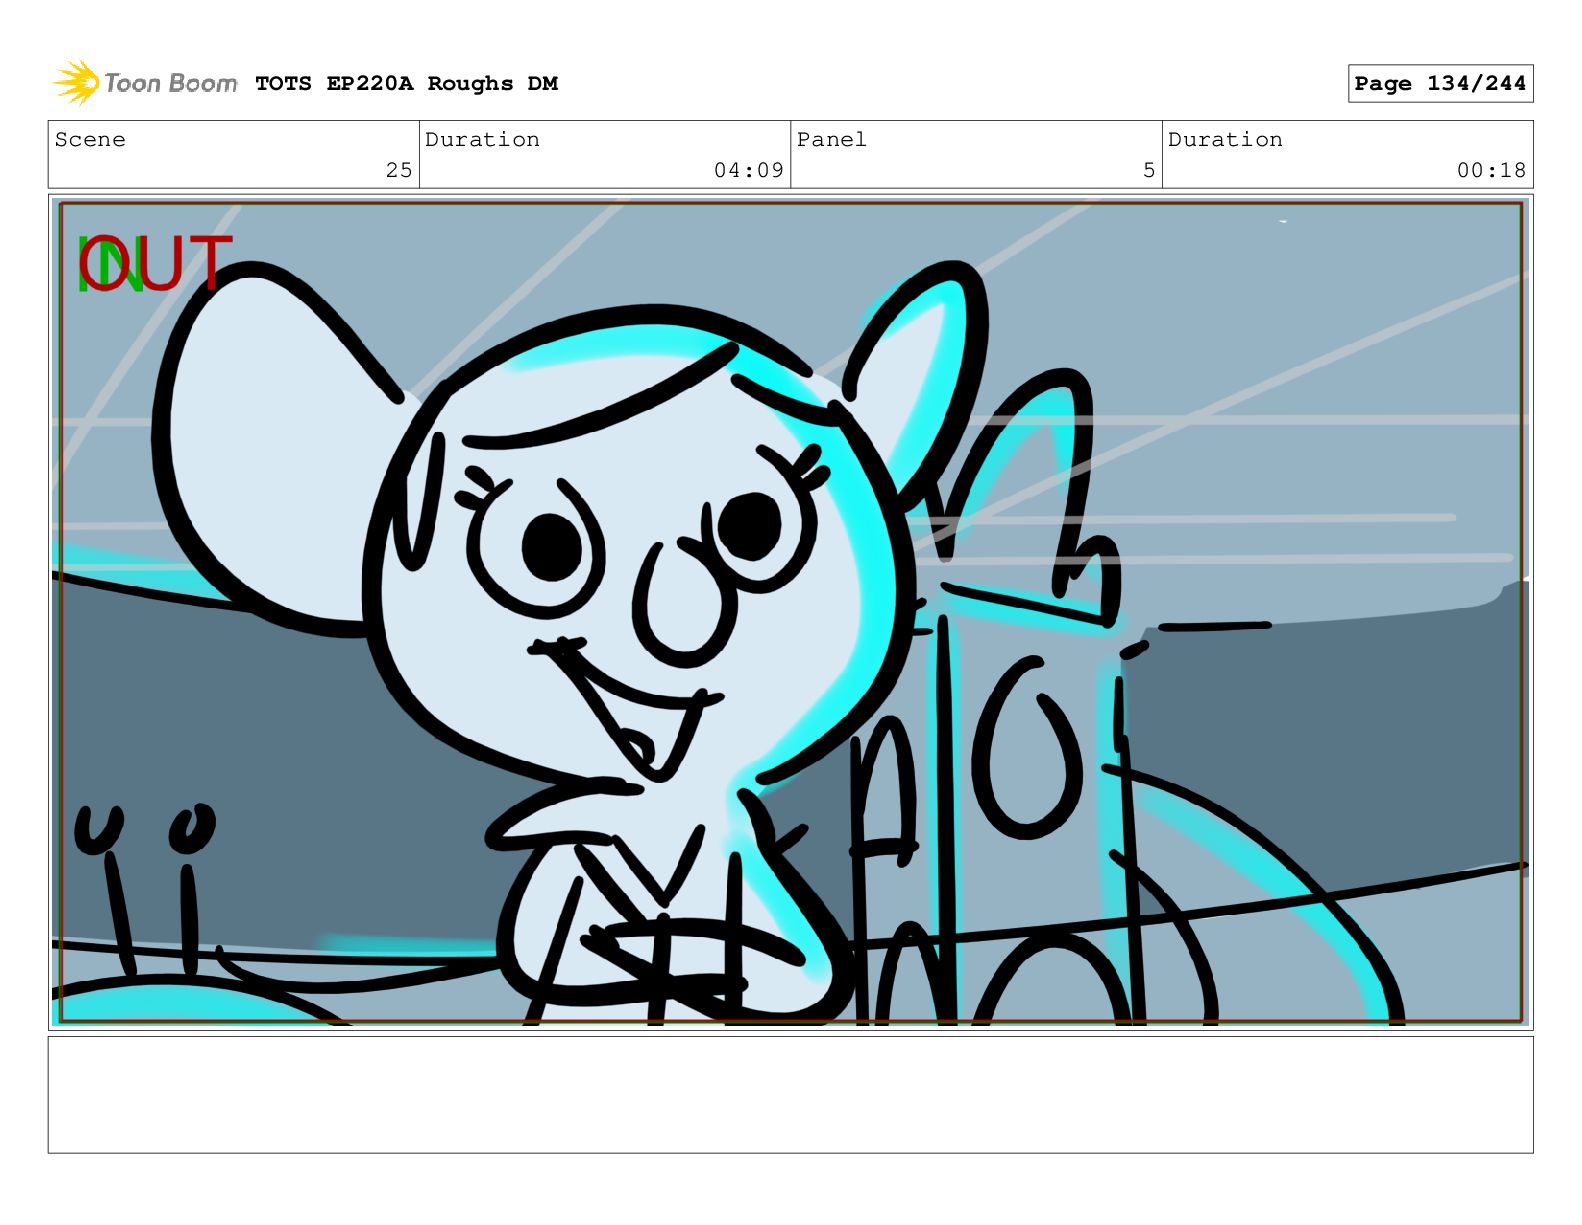Click the 'Scene' header label
This screenshot has height=1225, width=1582.
90,140
